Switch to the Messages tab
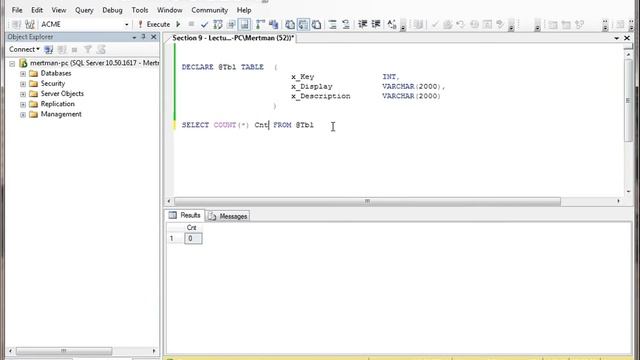This screenshot has height=360, width=640. [x=228, y=216]
